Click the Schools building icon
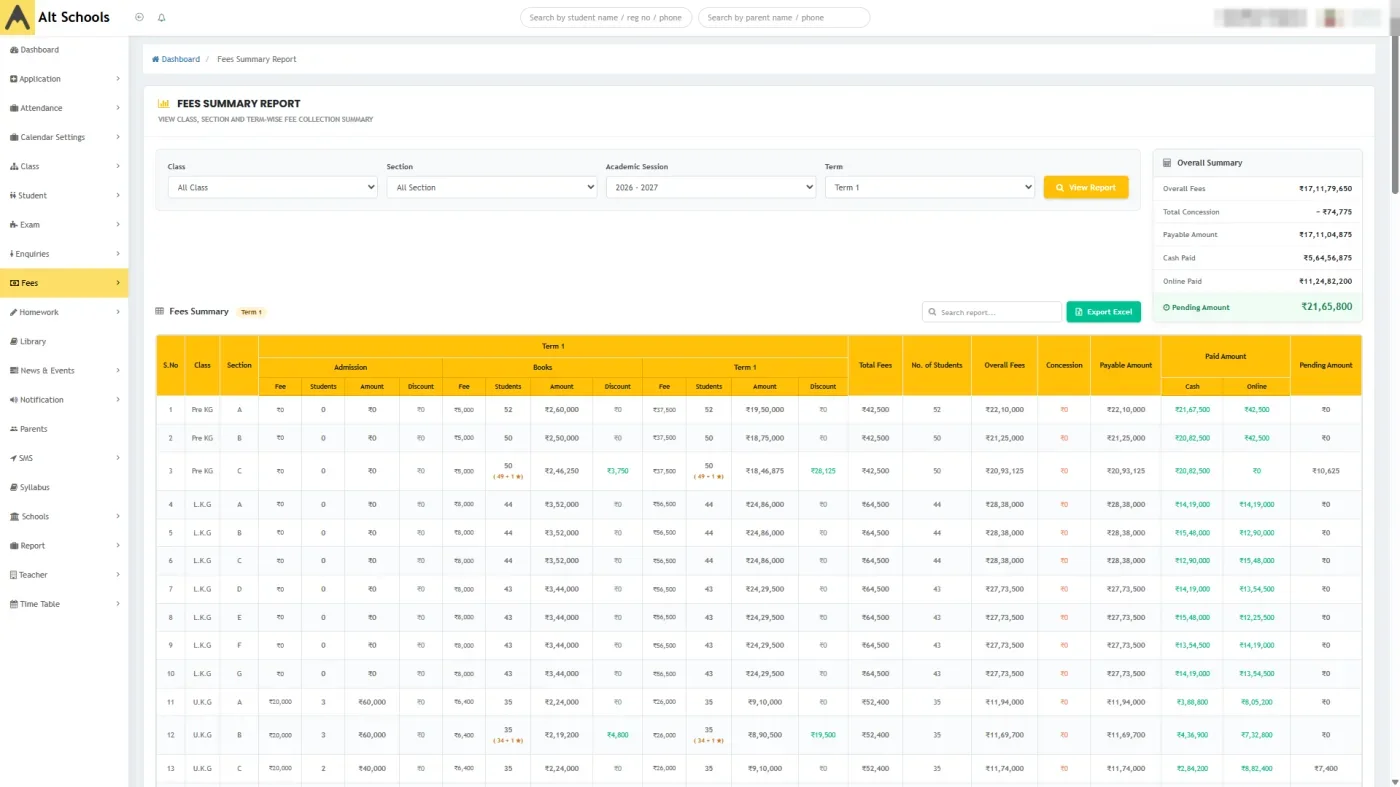The height and width of the screenshot is (787, 1400). pyautogui.click(x=14, y=516)
